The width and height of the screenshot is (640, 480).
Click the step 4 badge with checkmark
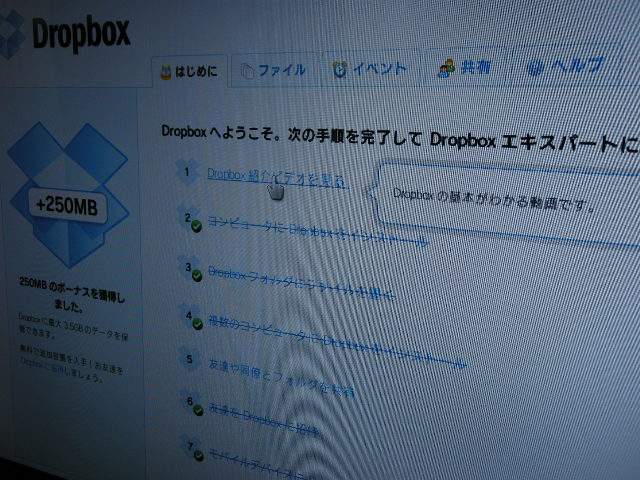tap(192, 318)
